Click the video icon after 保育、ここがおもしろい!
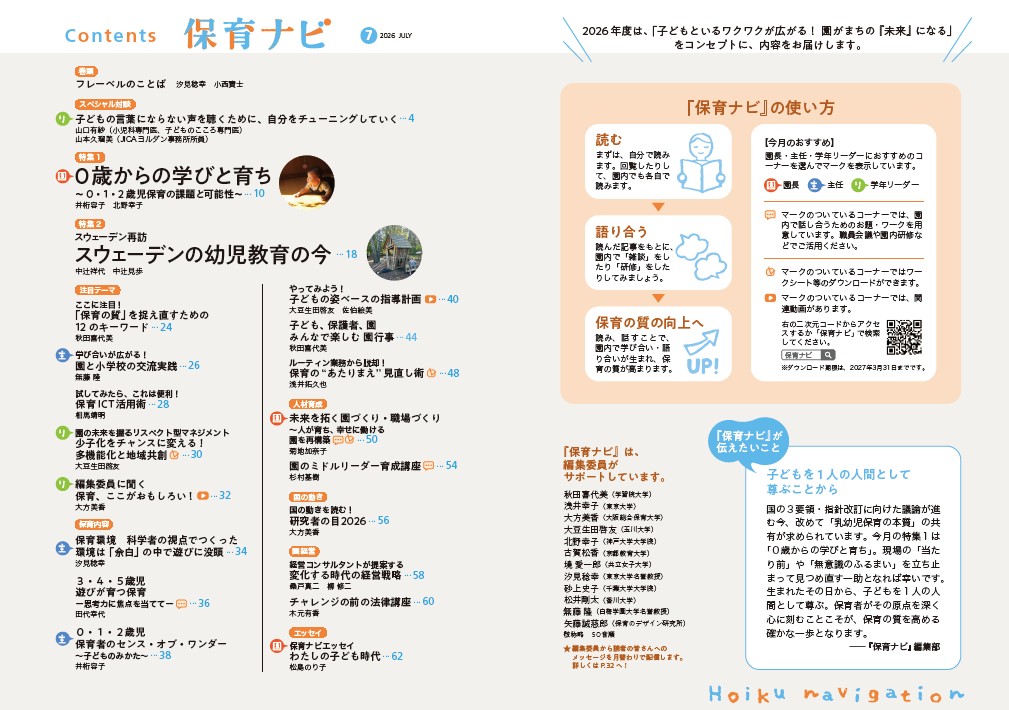 (x=203, y=496)
